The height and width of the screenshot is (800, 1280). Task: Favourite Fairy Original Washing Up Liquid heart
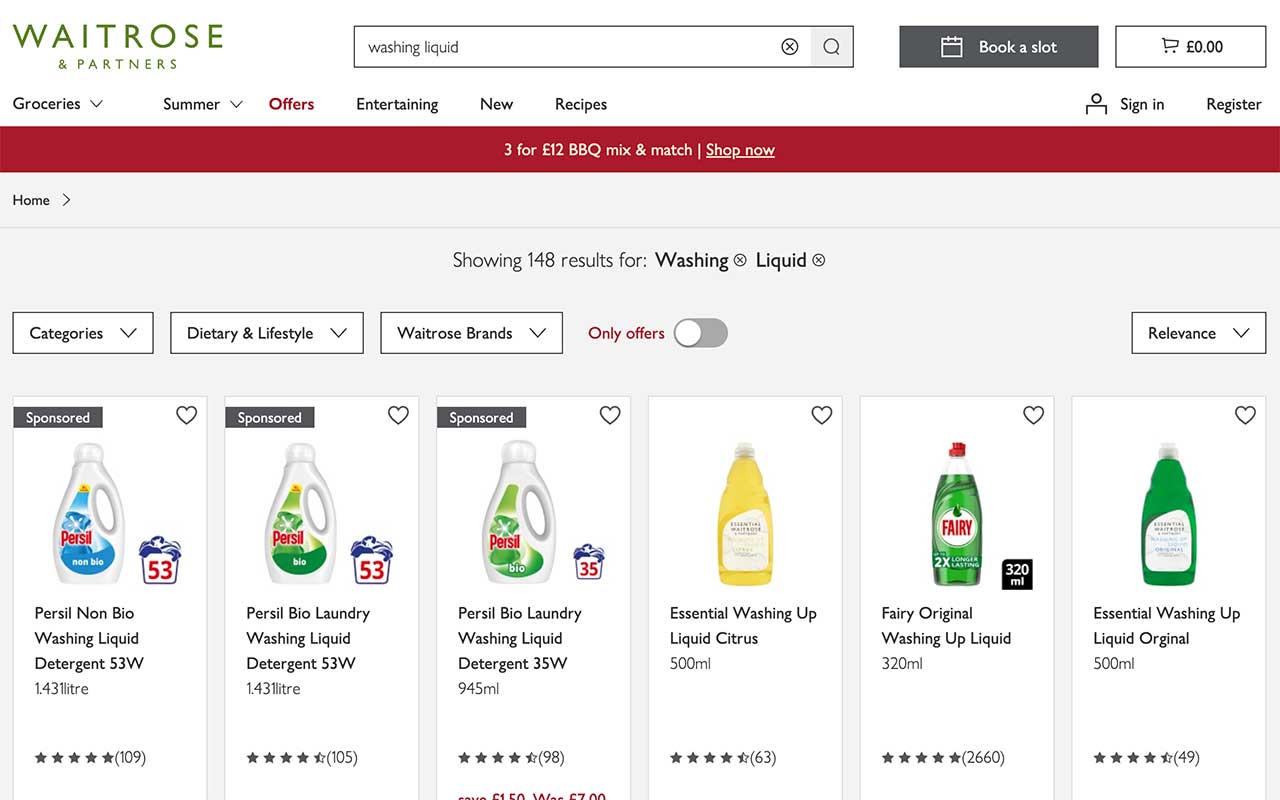point(1033,415)
